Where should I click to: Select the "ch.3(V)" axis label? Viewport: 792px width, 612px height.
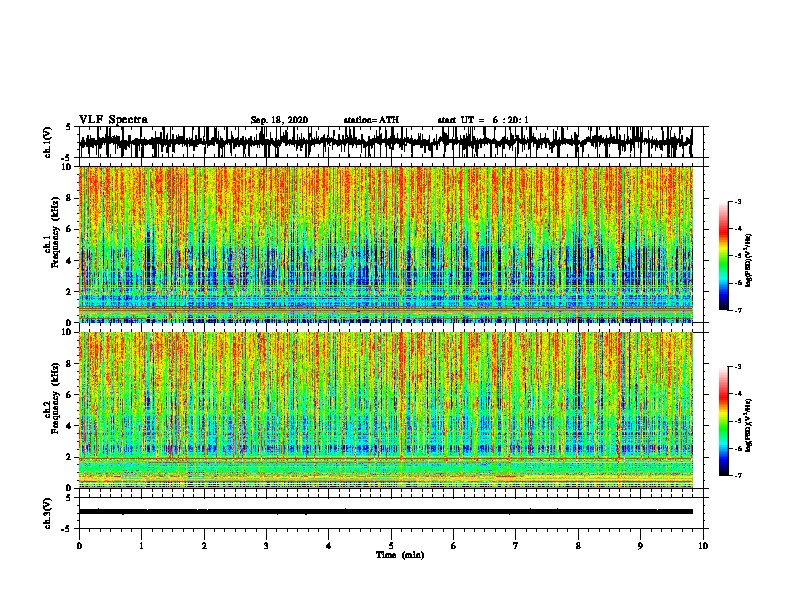point(47,513)
